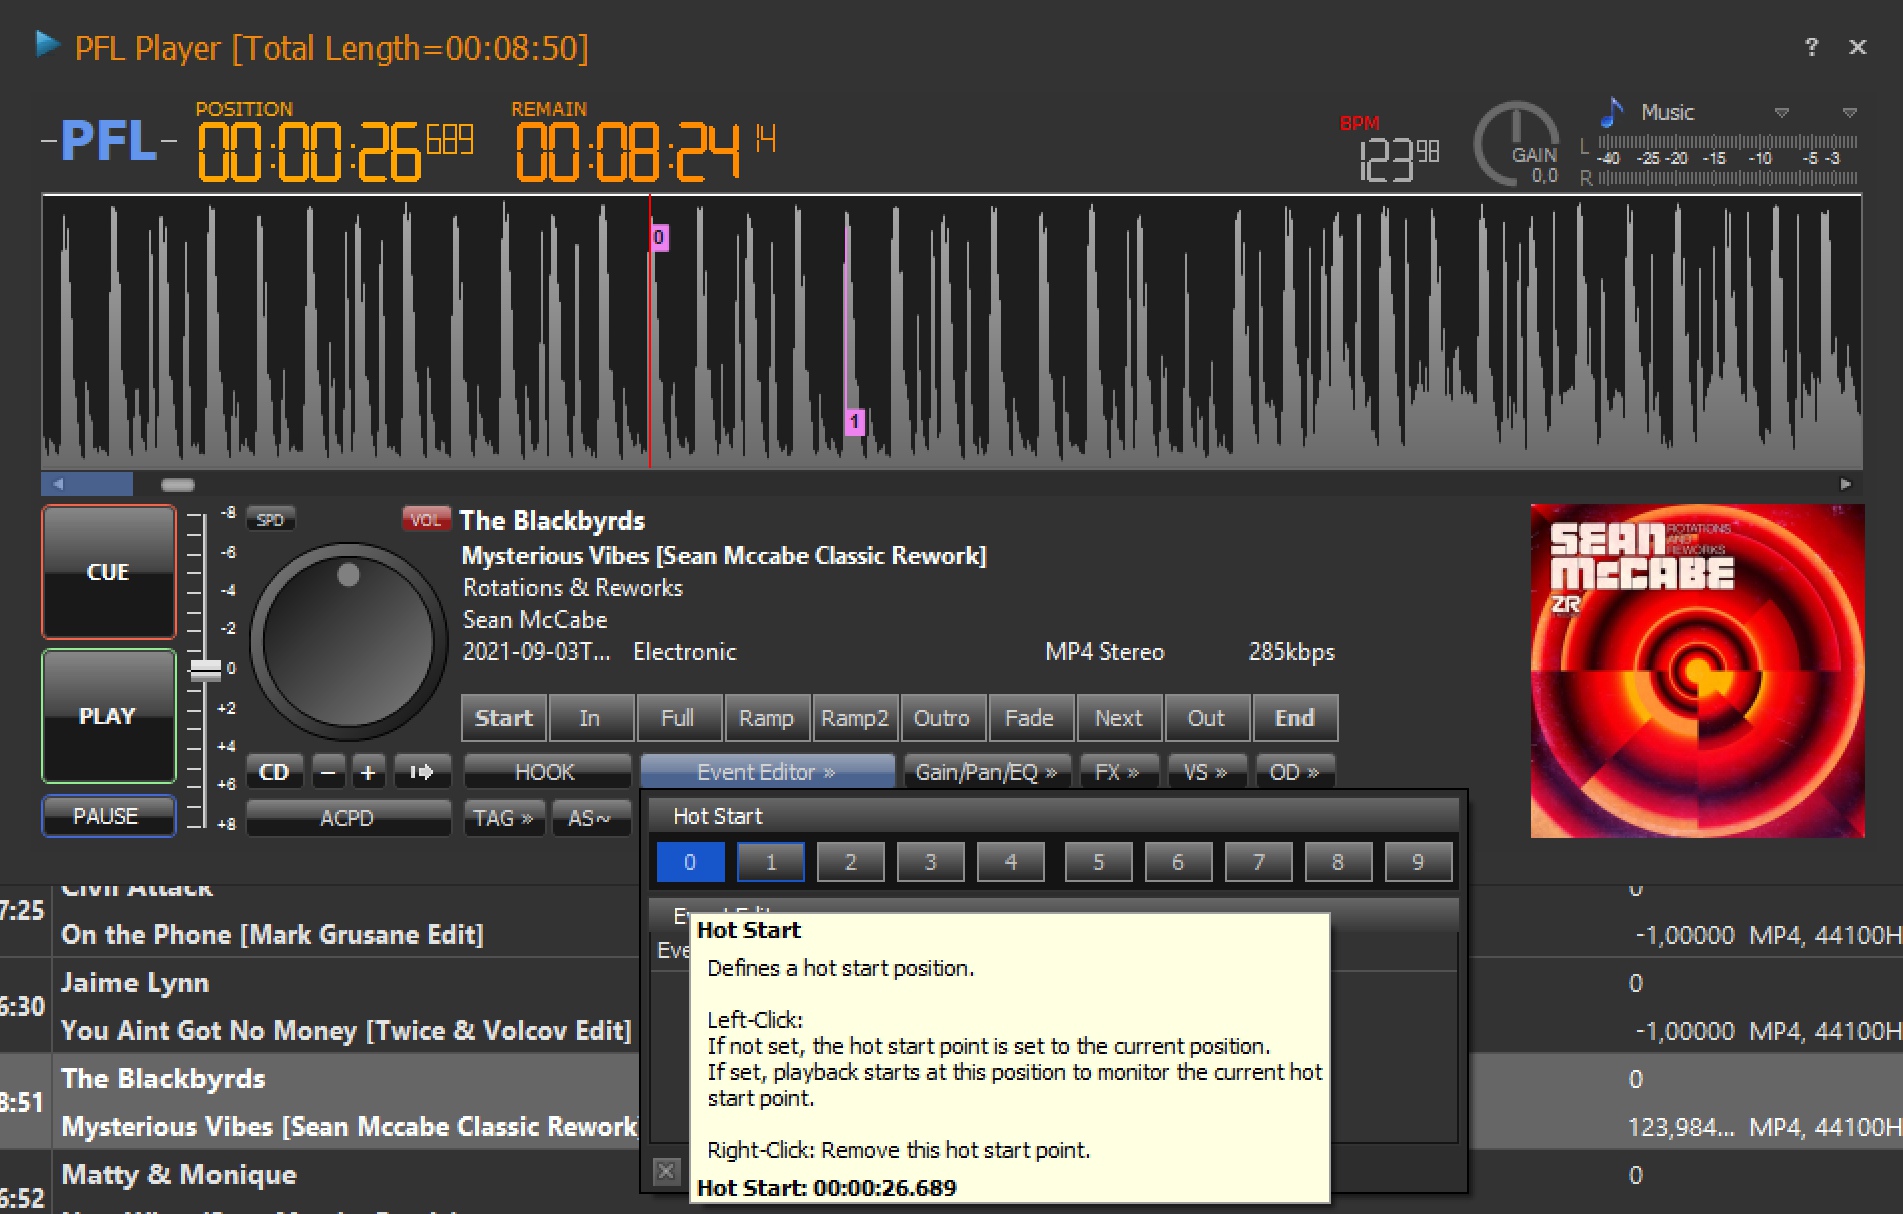Open the dropdown arrow right after Music

point(1781,112)
